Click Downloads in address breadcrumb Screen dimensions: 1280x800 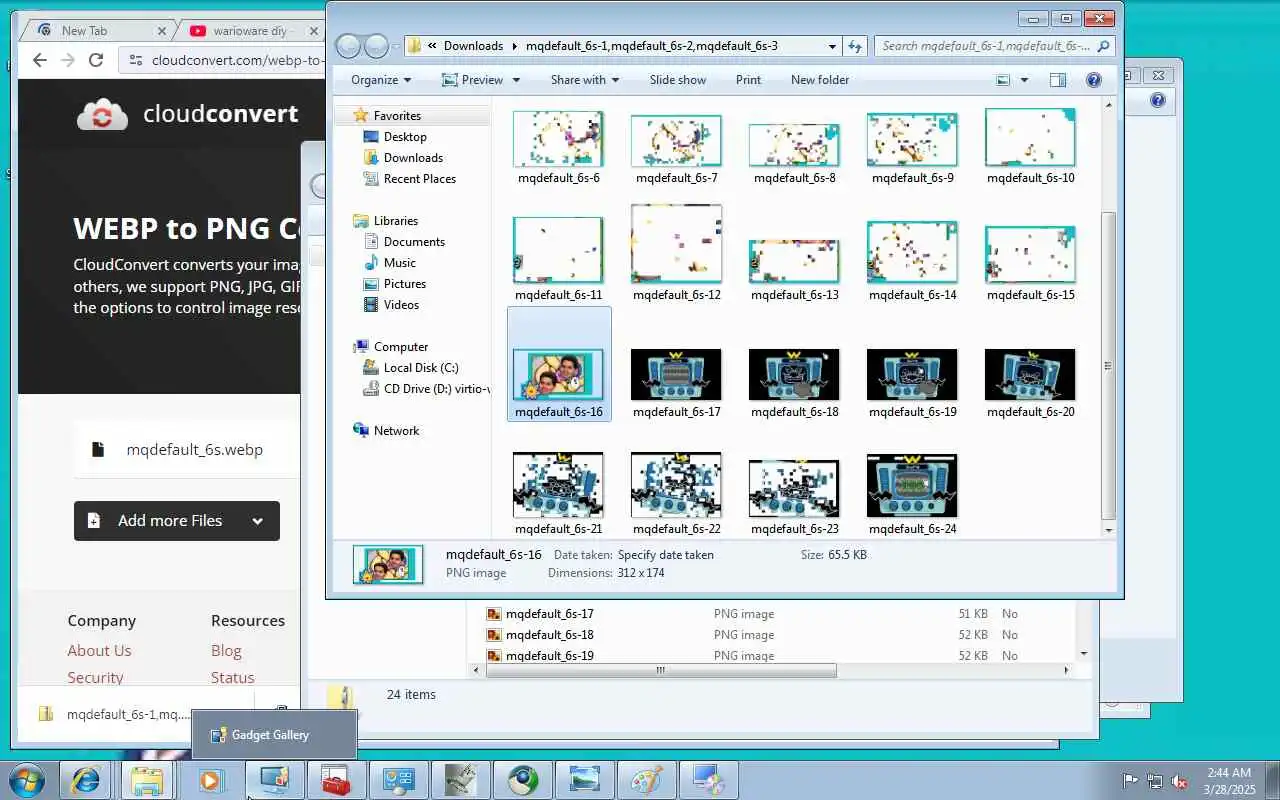pyautogui.click(x=473, y=46)
